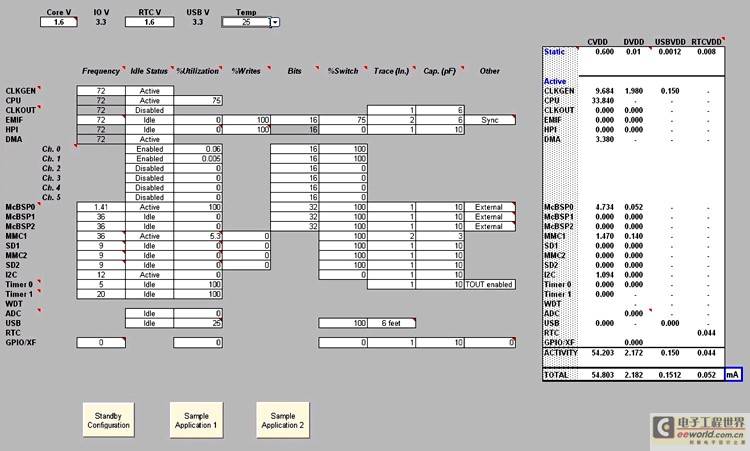Click the USBVDD column header

(670, 42)
